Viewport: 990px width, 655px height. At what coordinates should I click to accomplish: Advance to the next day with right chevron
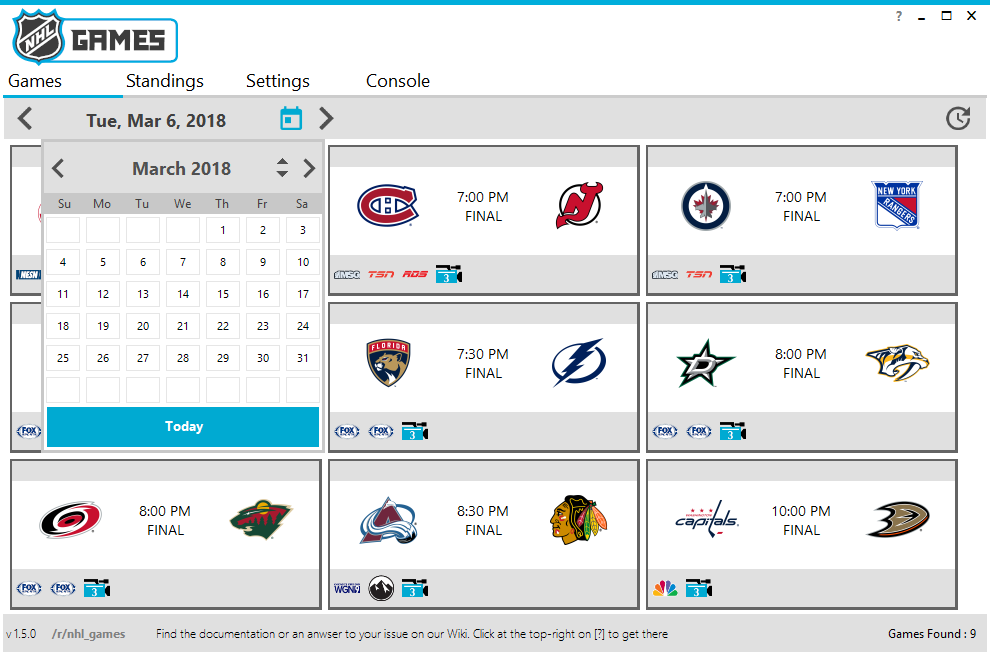click(x=325, y=118)
